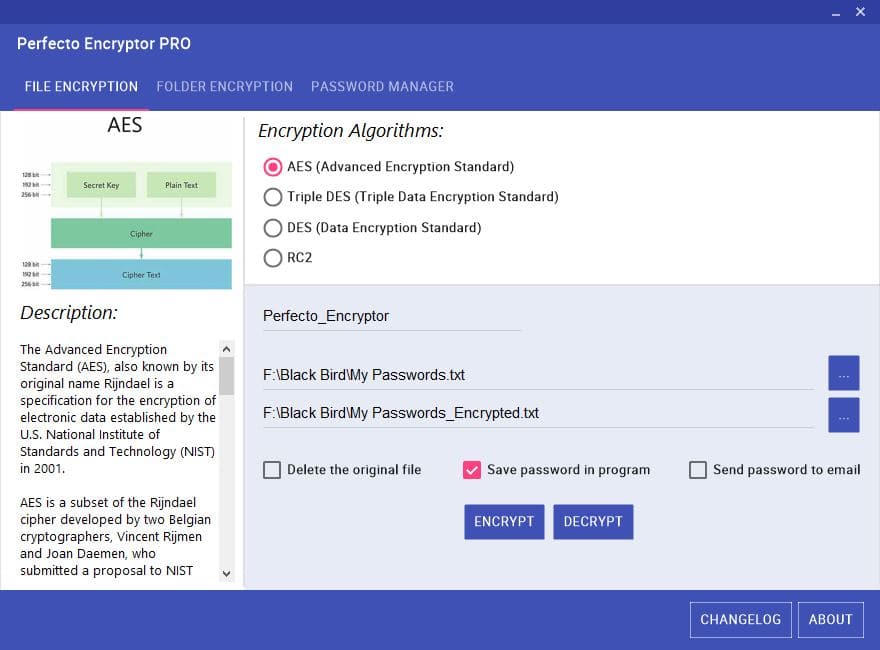
Task: Click the browse button for encrypted output path
Action: point(843,415)
